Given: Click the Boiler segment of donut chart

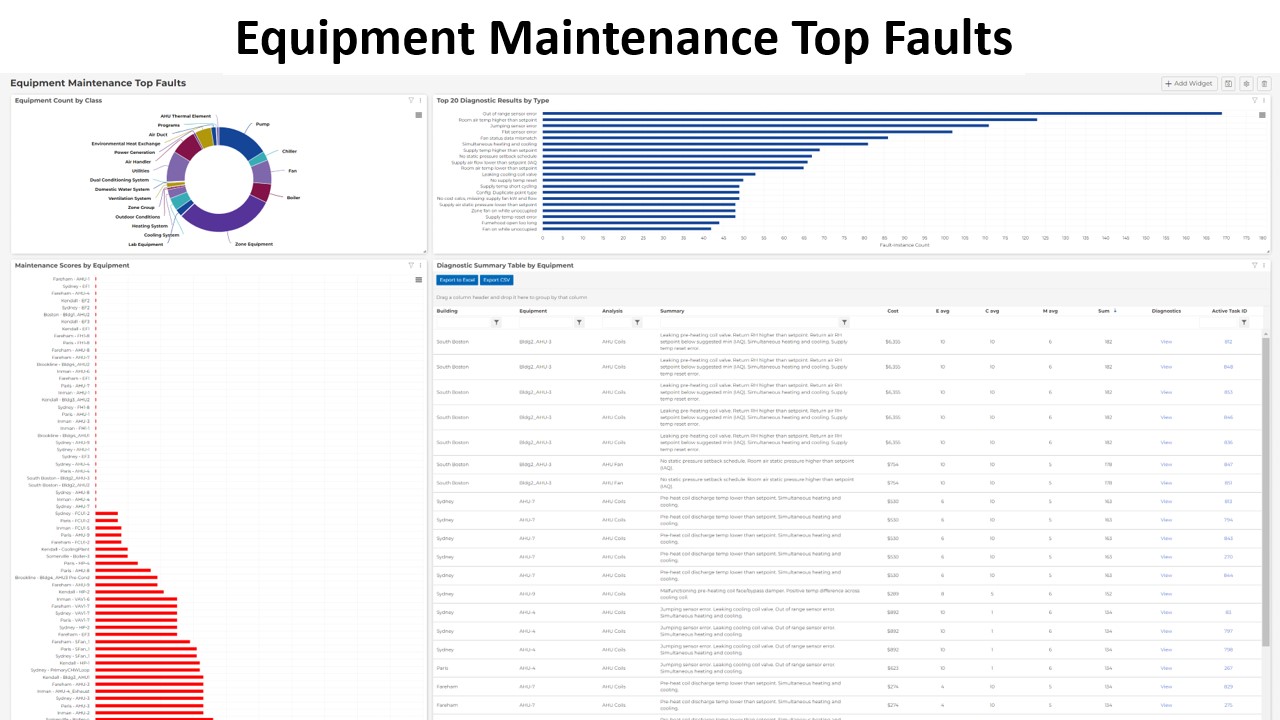Looking at the screenshot, I should [x=260, y=191].
